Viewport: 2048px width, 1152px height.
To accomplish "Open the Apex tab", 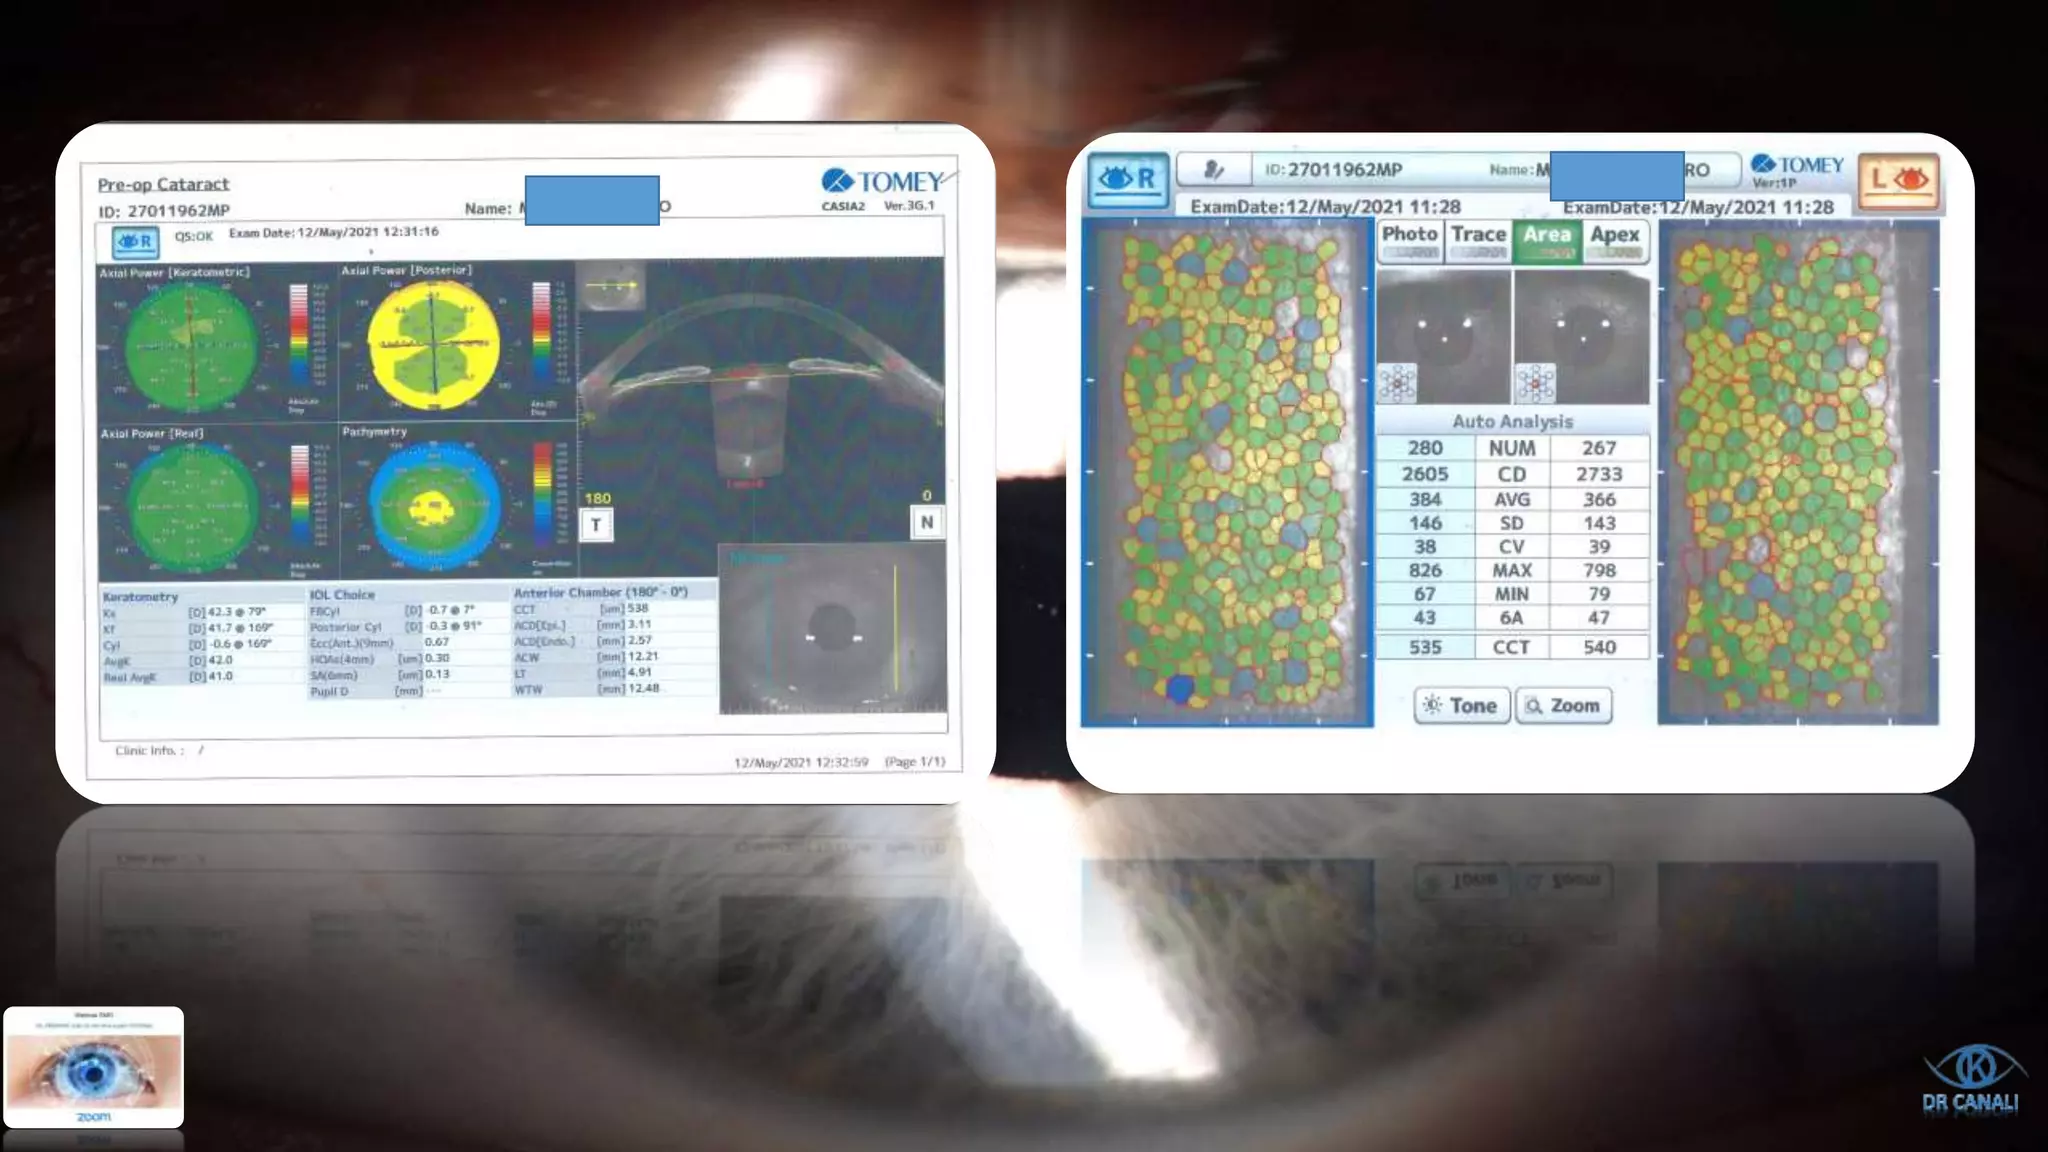I will pyautogui.click(x=1614, y=240).
